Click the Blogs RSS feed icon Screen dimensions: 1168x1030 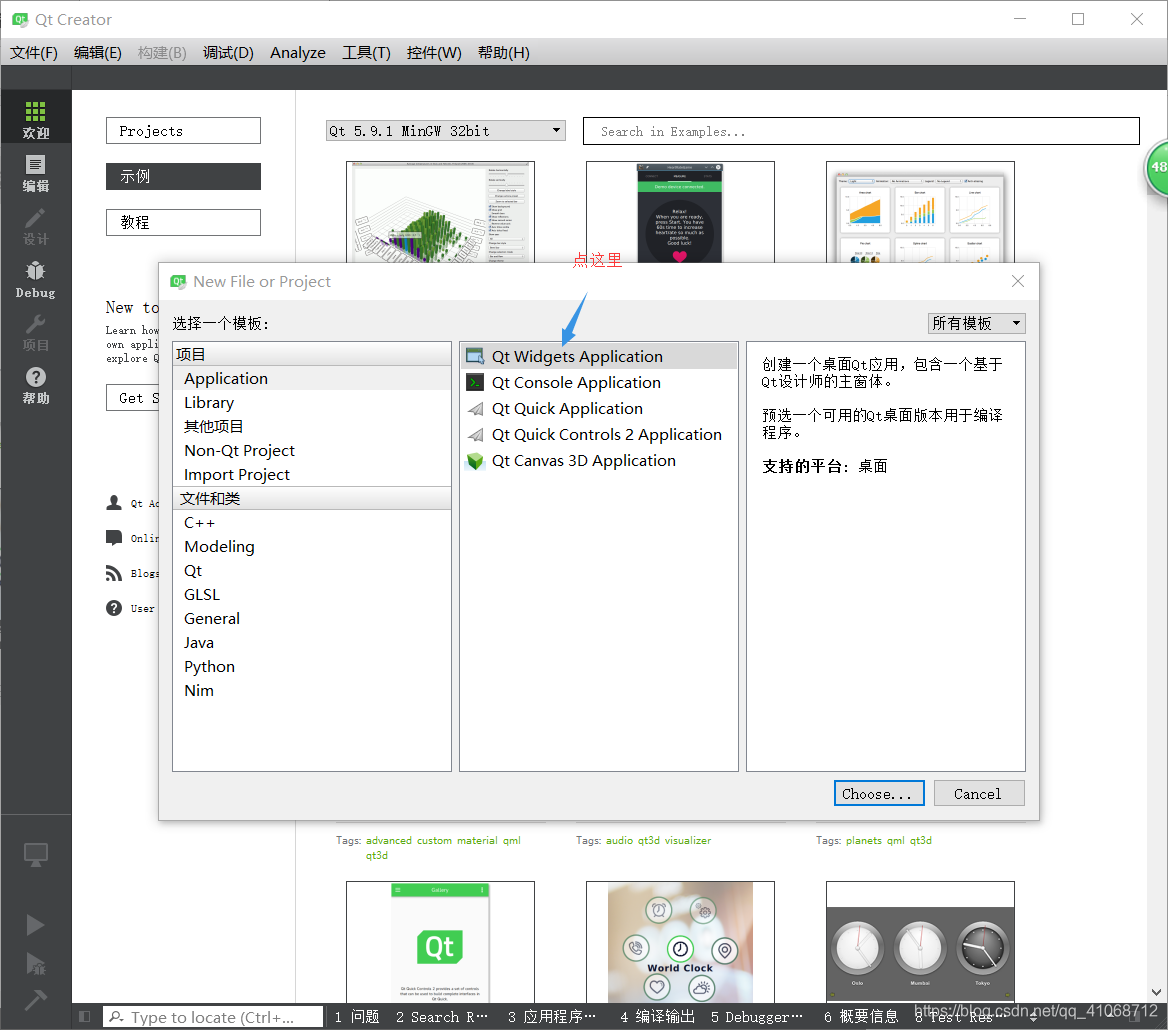point(114,573)
